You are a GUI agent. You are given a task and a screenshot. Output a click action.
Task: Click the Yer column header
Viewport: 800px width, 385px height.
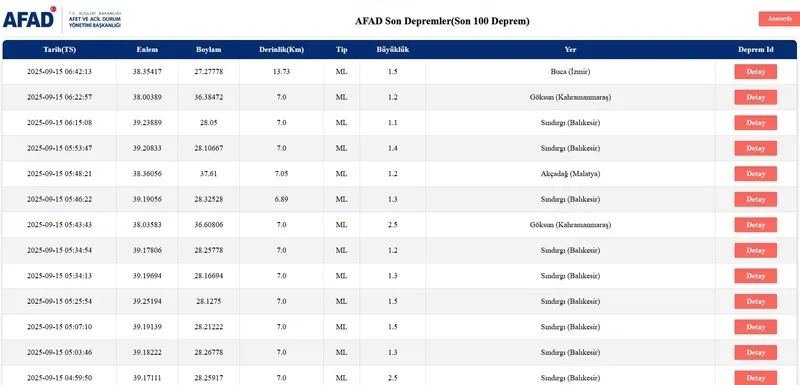(570, 49)
